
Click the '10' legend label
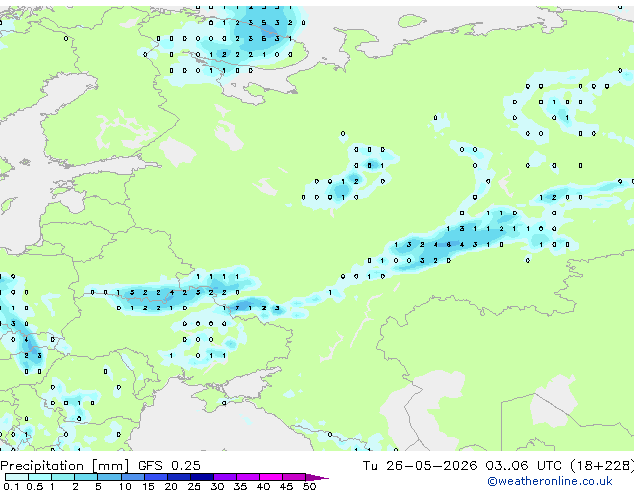(x=125, y=486)
